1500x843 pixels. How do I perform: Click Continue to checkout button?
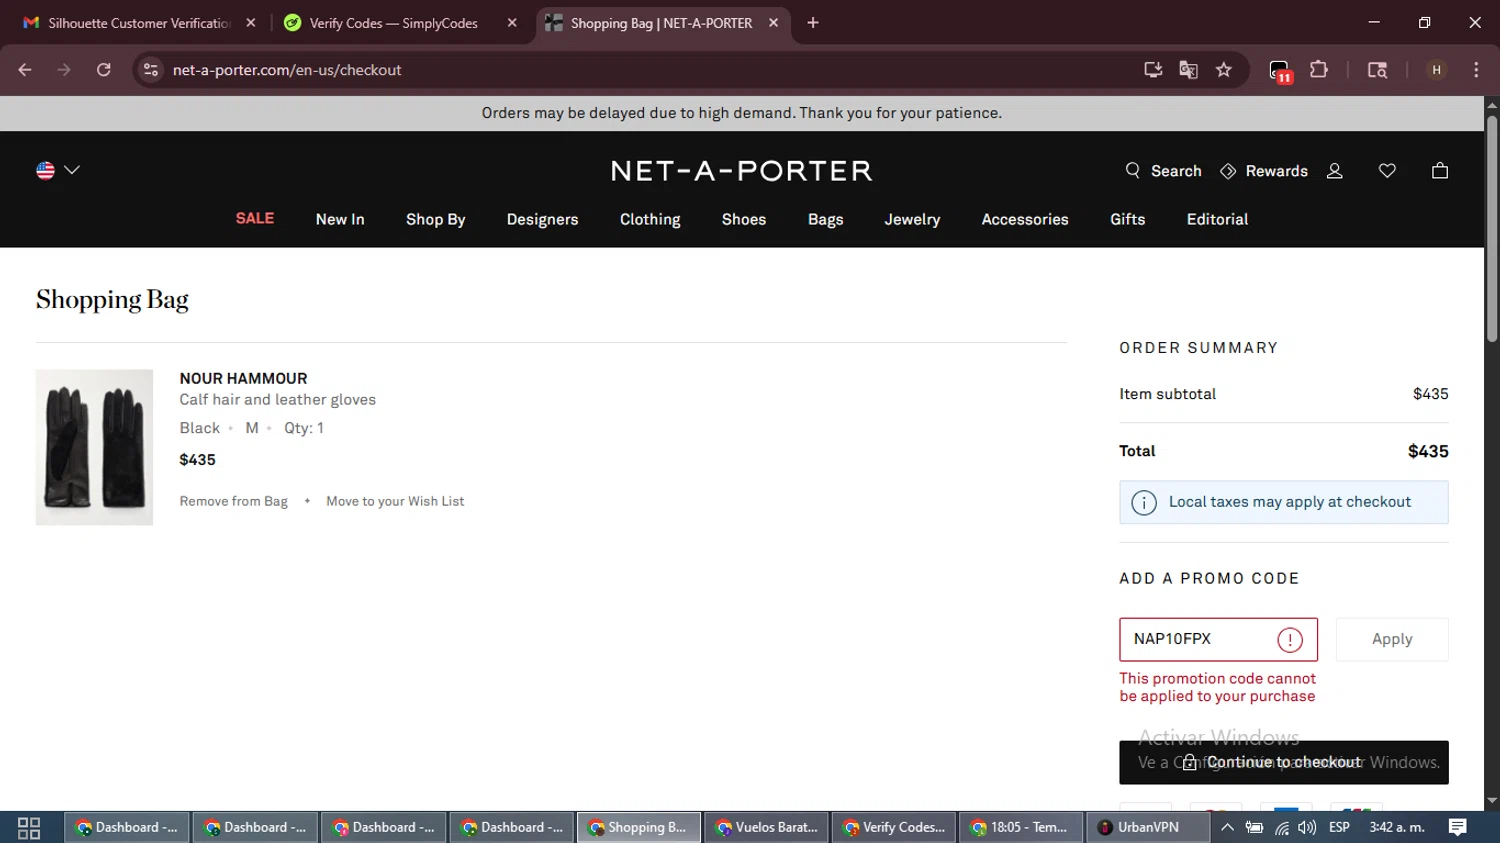tap(1284, 762)
